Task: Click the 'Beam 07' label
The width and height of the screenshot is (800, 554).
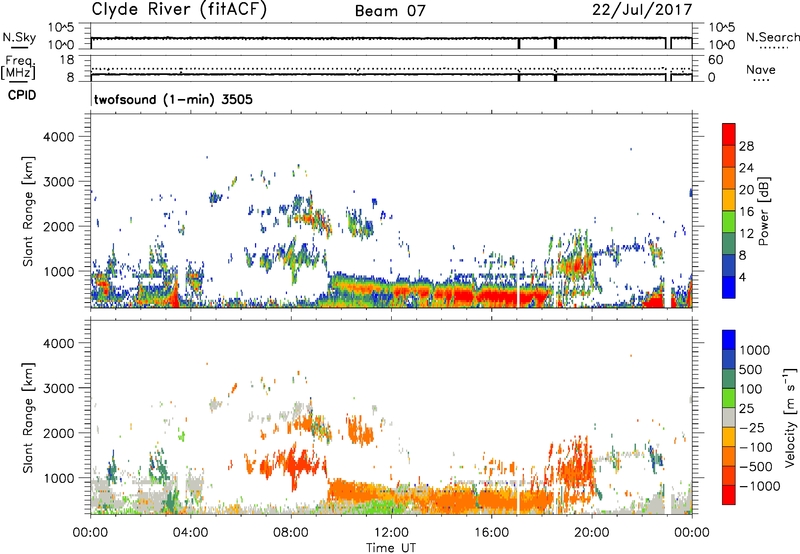Action: click(x=390, y=10)
